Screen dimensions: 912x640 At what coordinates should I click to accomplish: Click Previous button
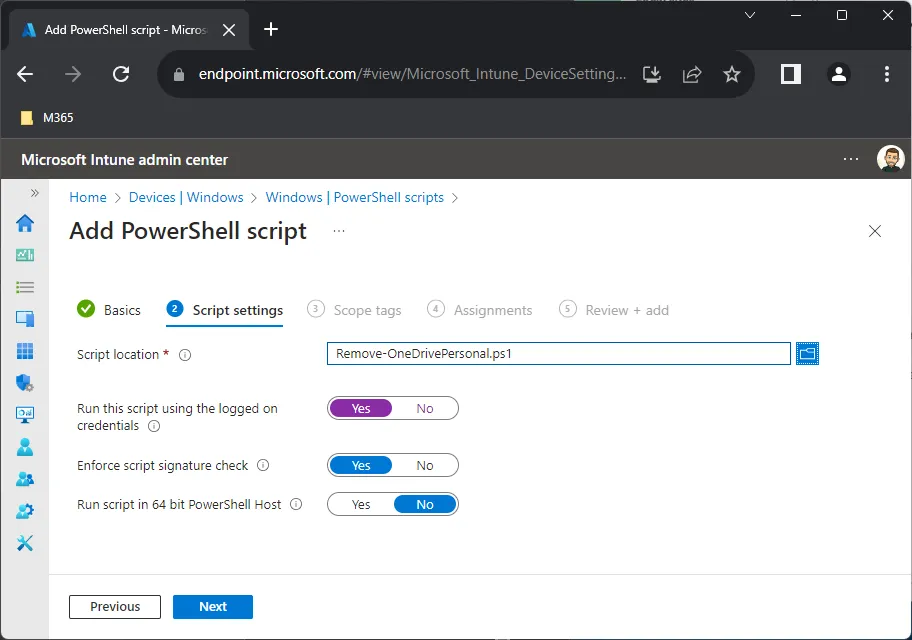coord(115,607)
